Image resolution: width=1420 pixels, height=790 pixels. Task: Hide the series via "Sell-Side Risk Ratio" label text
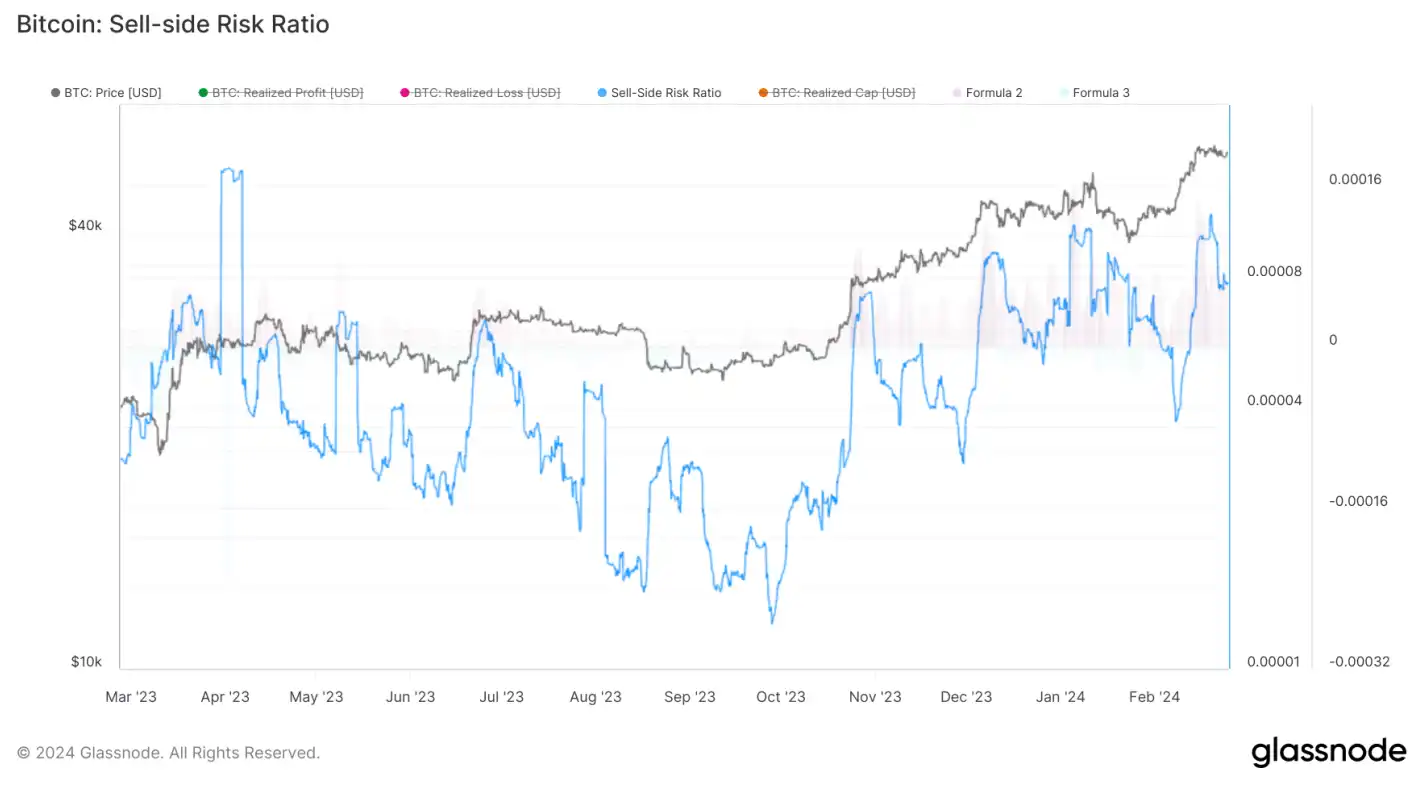pos(666,93)
